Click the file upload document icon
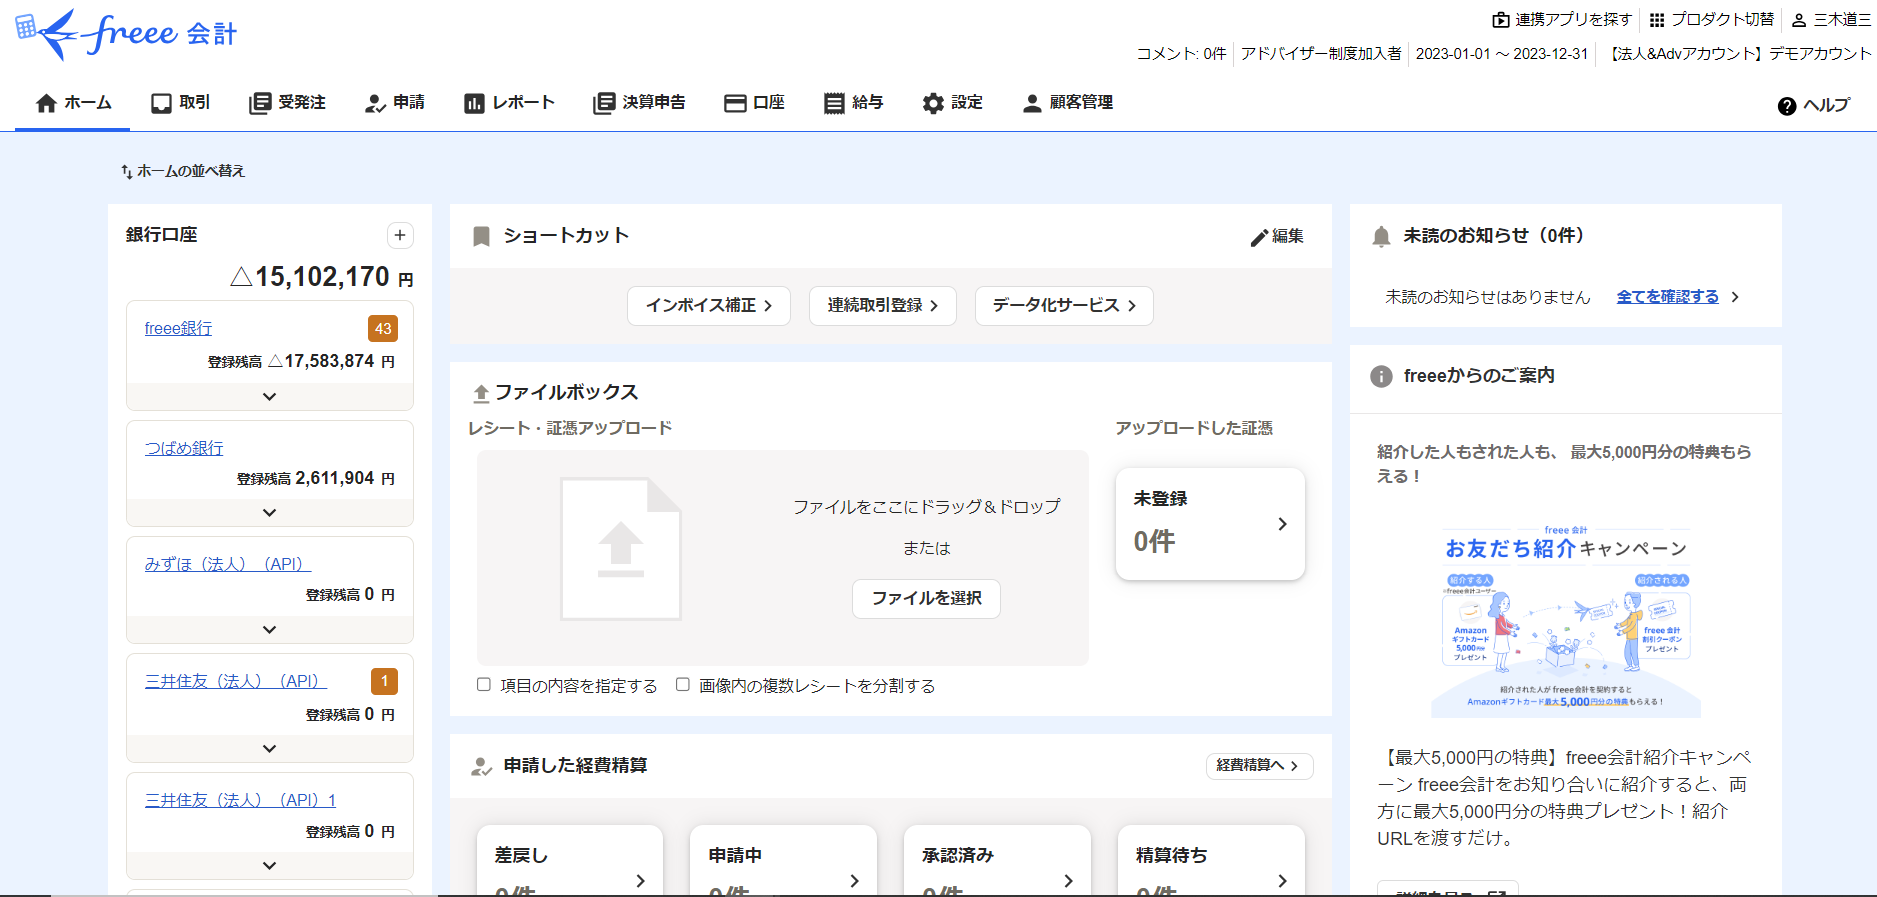 (620, 549)
